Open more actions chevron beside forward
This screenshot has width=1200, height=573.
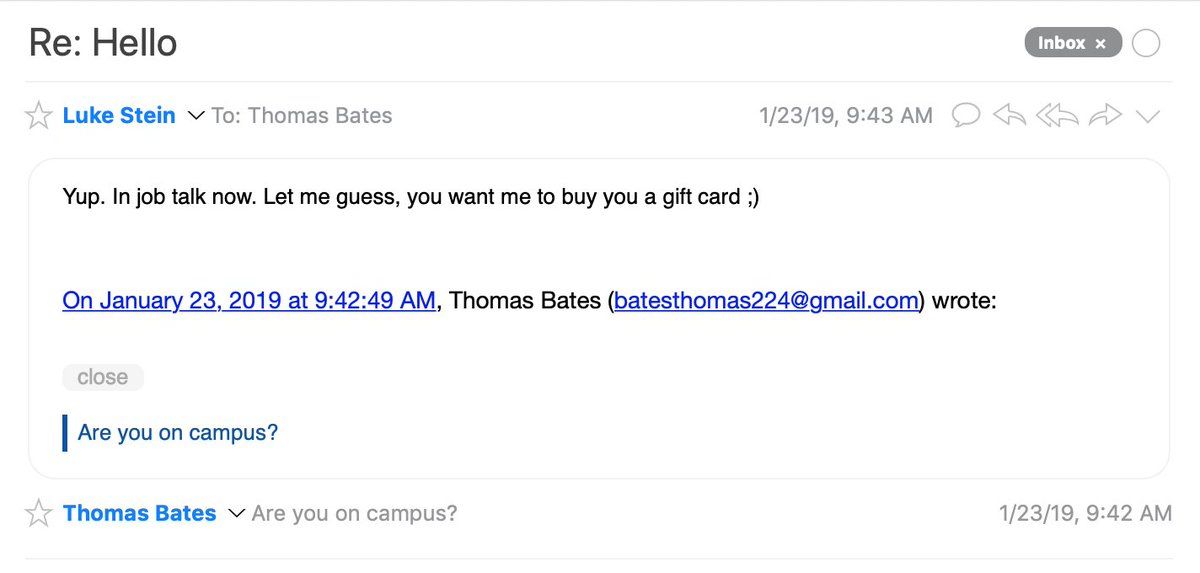tap(1147, 116)
